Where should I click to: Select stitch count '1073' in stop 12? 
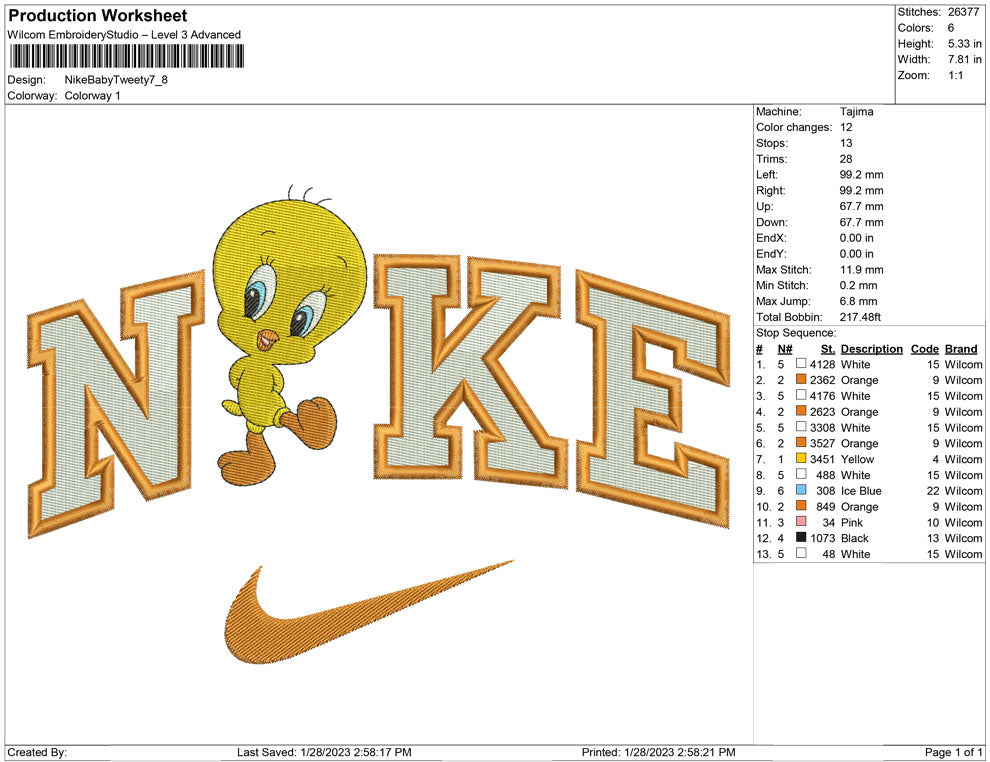[823, 538]
